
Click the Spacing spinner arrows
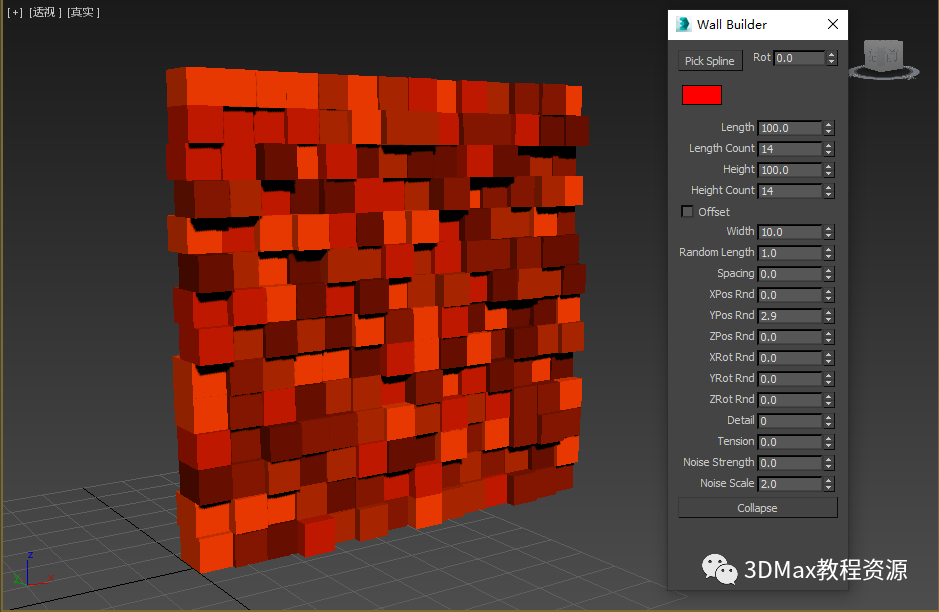(829, 274)
